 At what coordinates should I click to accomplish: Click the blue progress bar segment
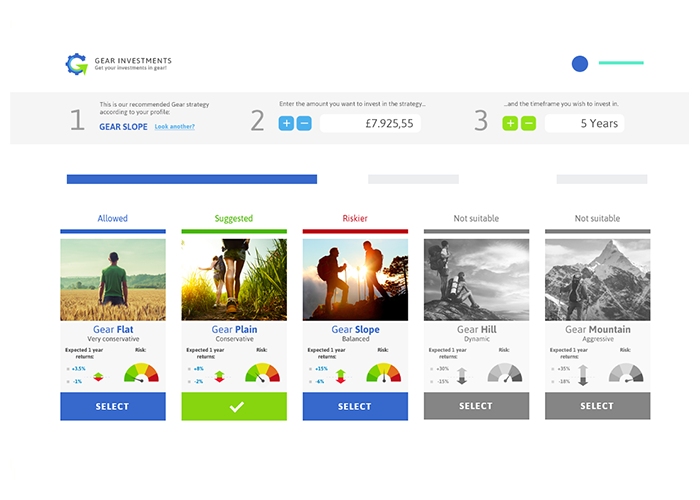191,179
